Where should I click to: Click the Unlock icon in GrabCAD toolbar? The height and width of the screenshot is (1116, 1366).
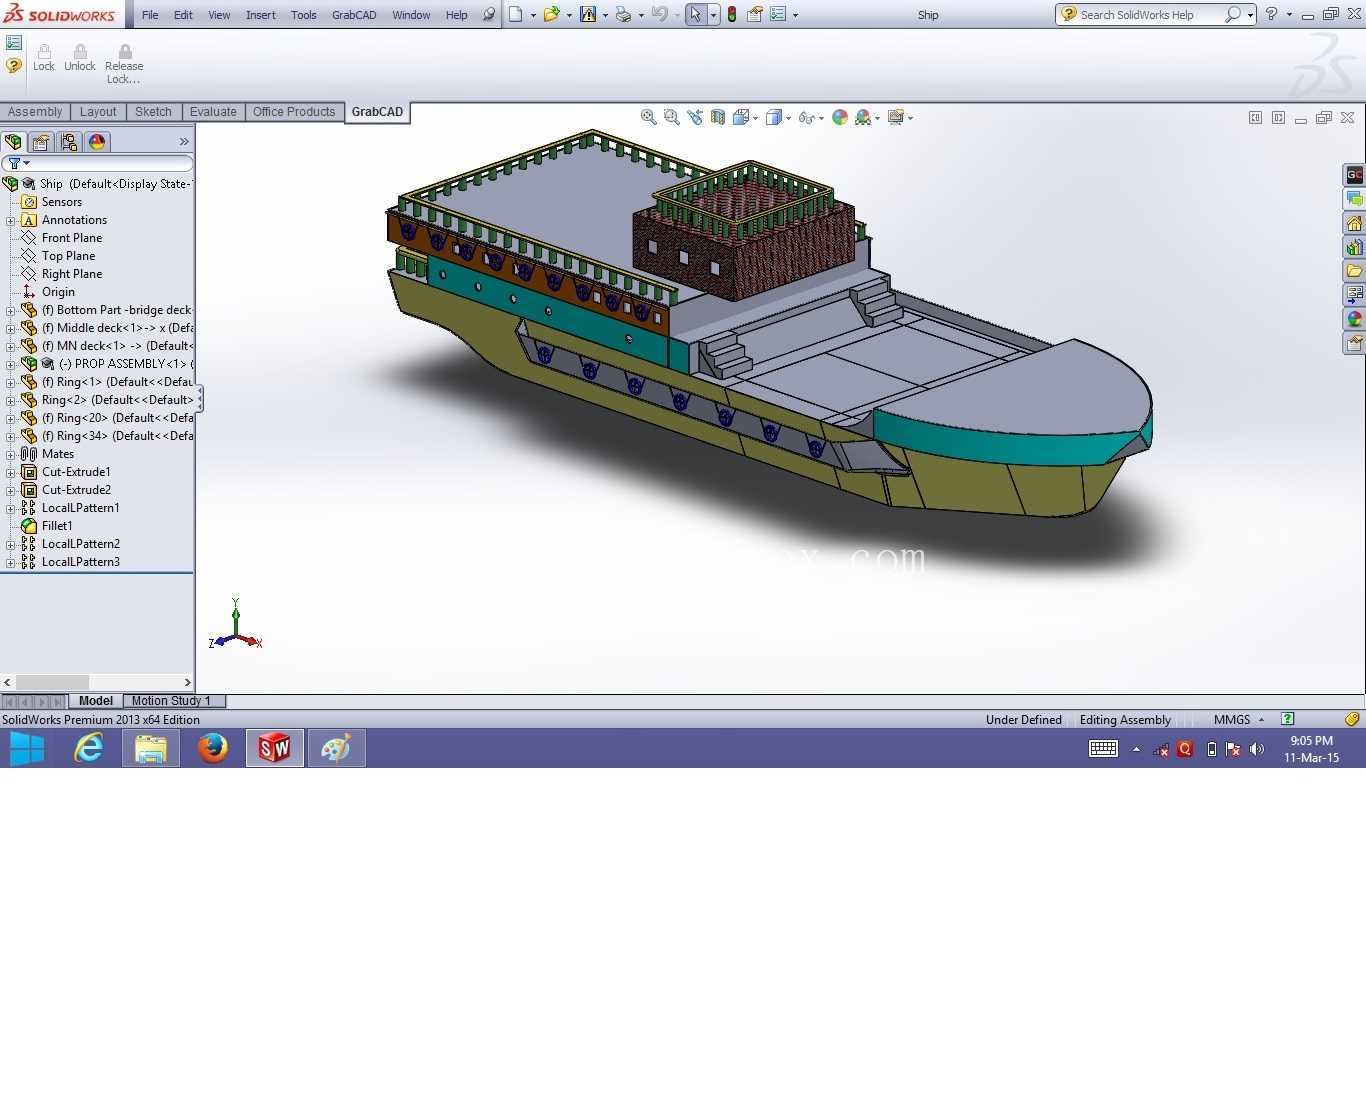pyautogui.click(x=80, y=58)
